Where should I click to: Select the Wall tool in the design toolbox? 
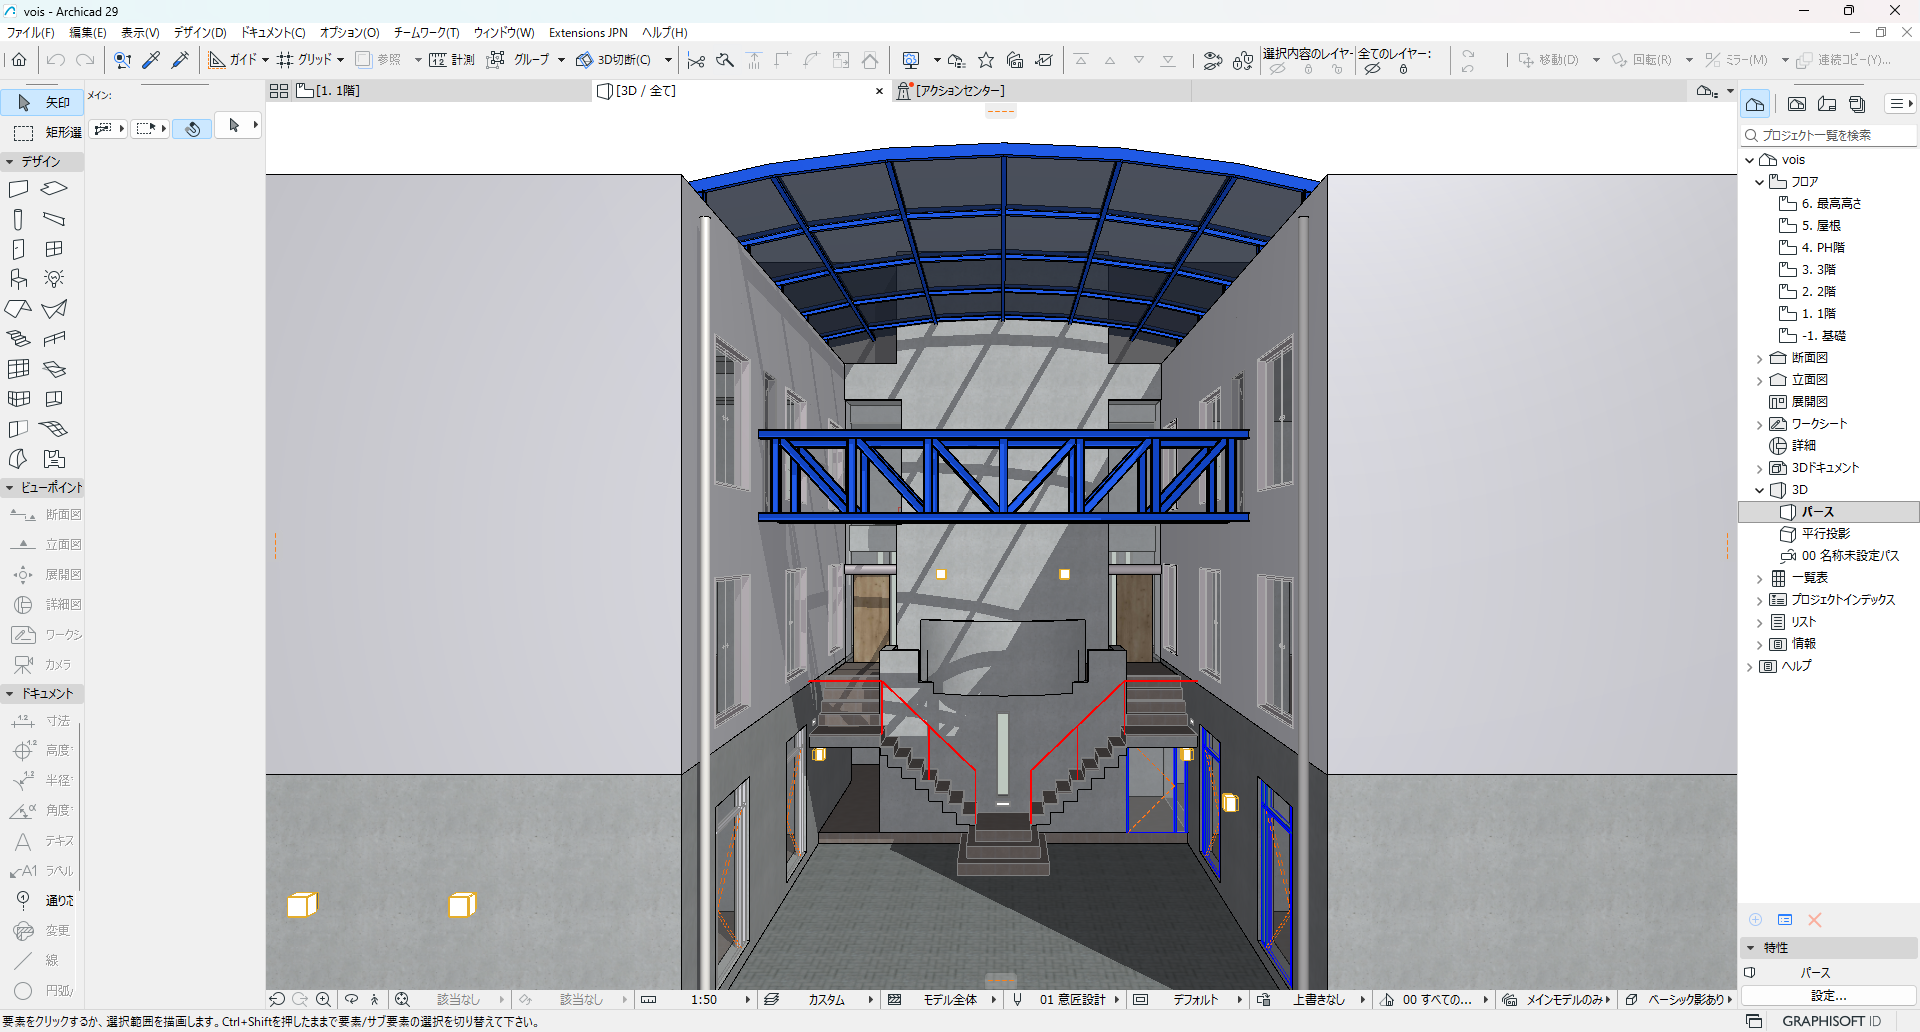click(17, 188)
